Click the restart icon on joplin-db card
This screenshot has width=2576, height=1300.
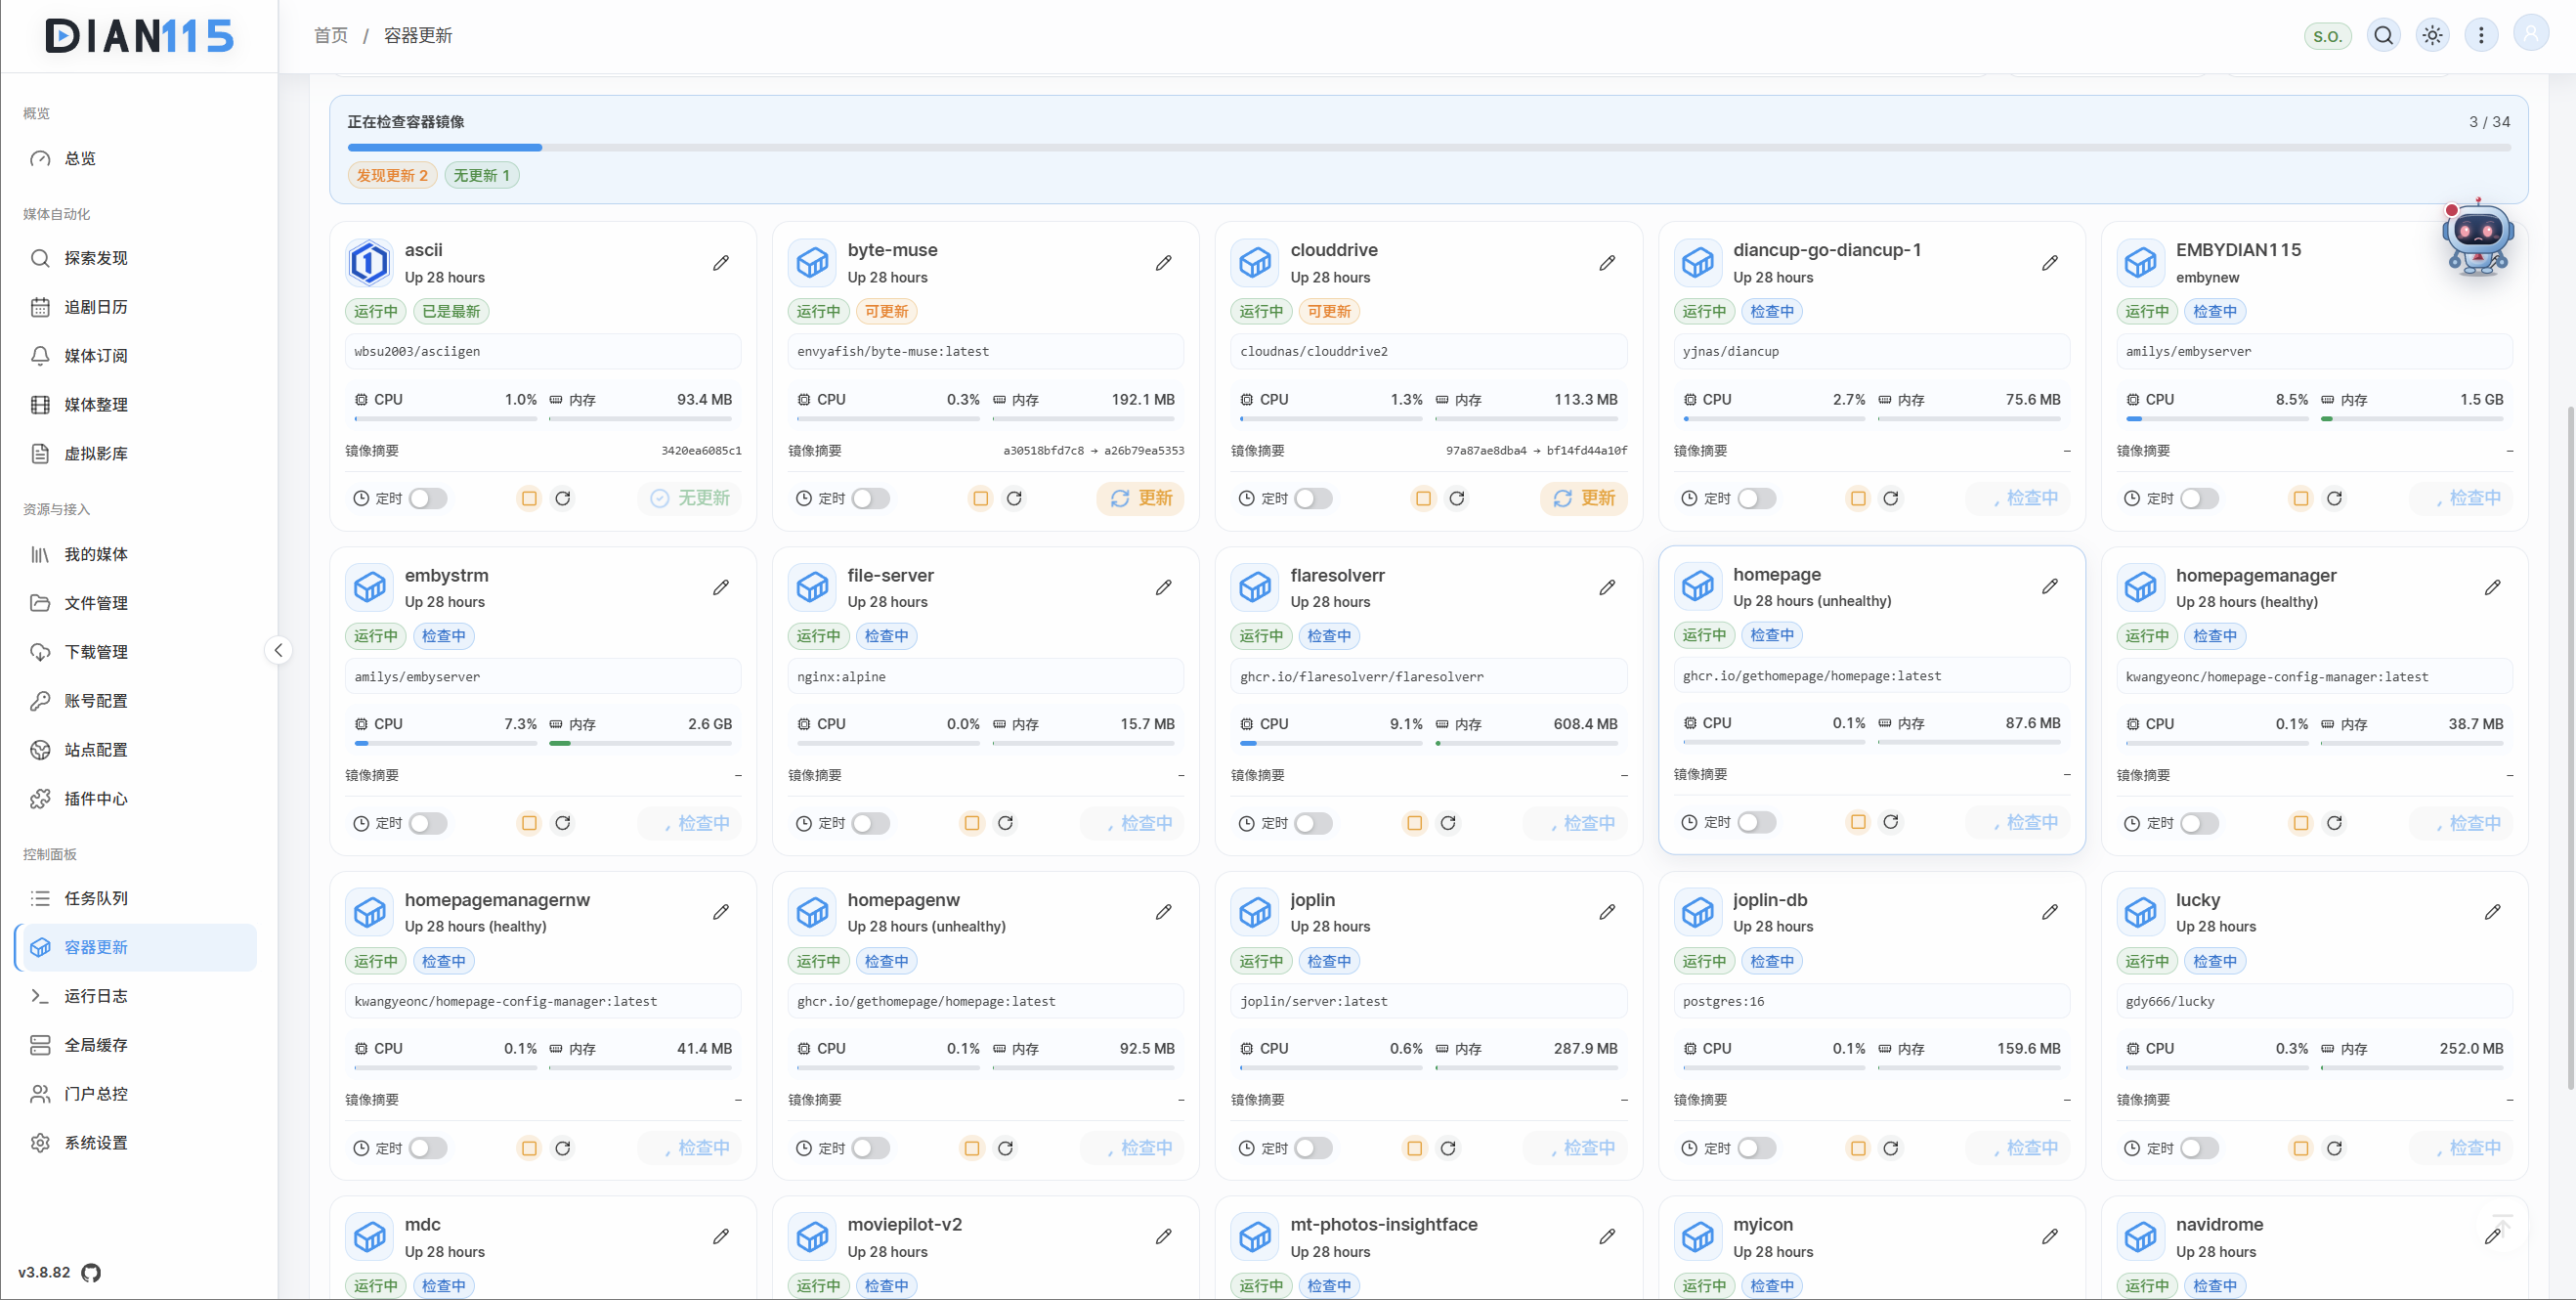[1891, 1148]
